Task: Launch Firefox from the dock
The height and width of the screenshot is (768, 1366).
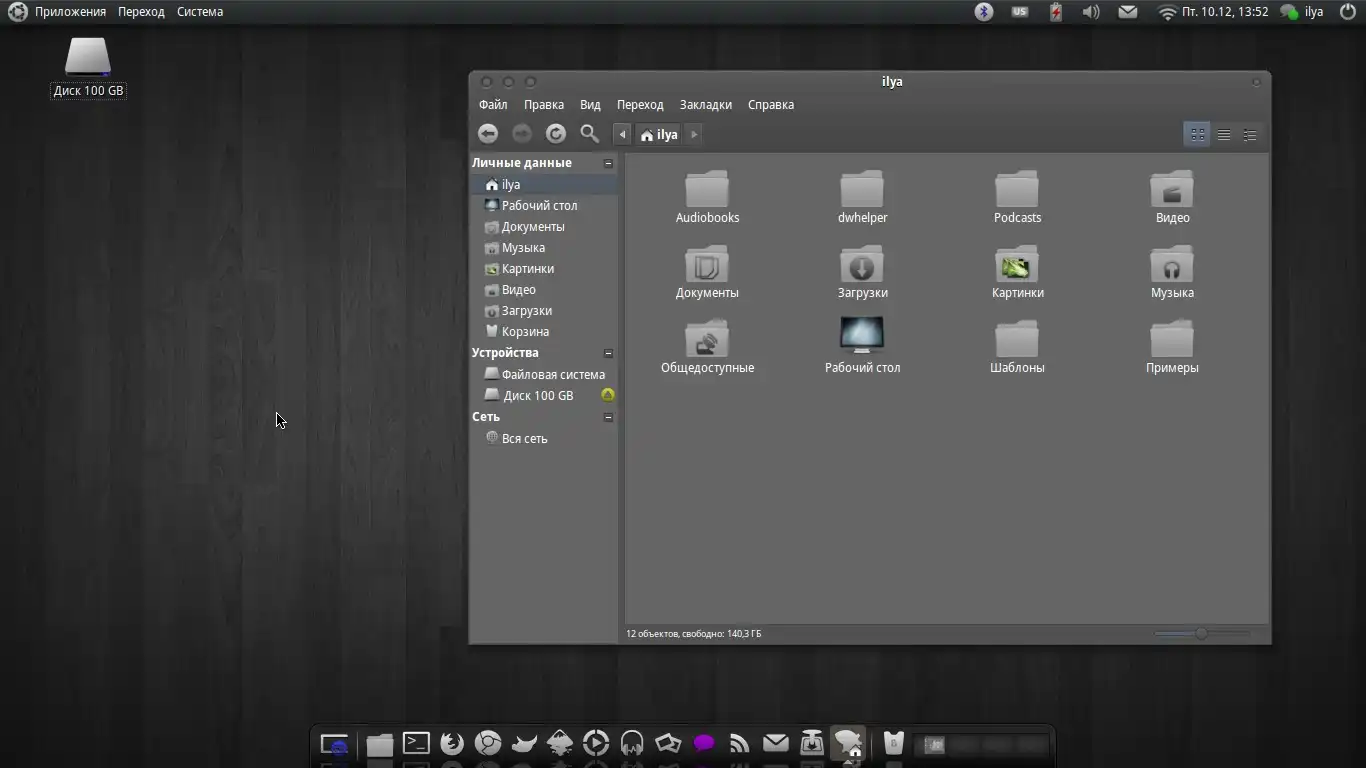Action: pyautogui.click(x=452, y=743)
